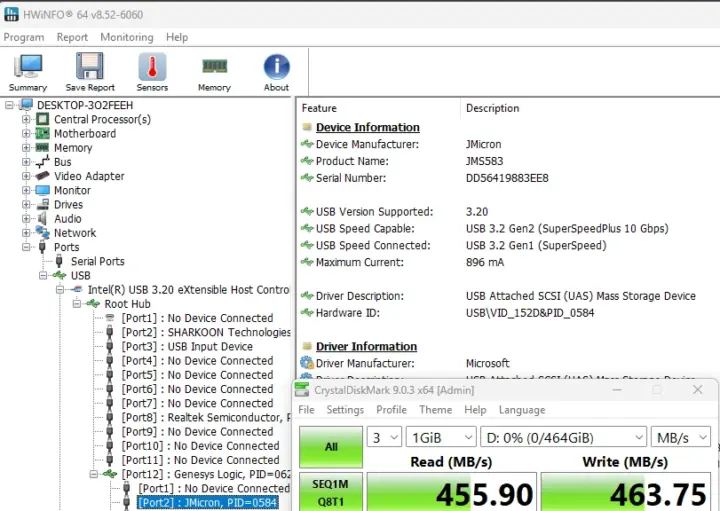Open the MB/s unit dropdown
The width and height of the screenshot is (720, 511).
pyautogui.click(x=681, y=438)
